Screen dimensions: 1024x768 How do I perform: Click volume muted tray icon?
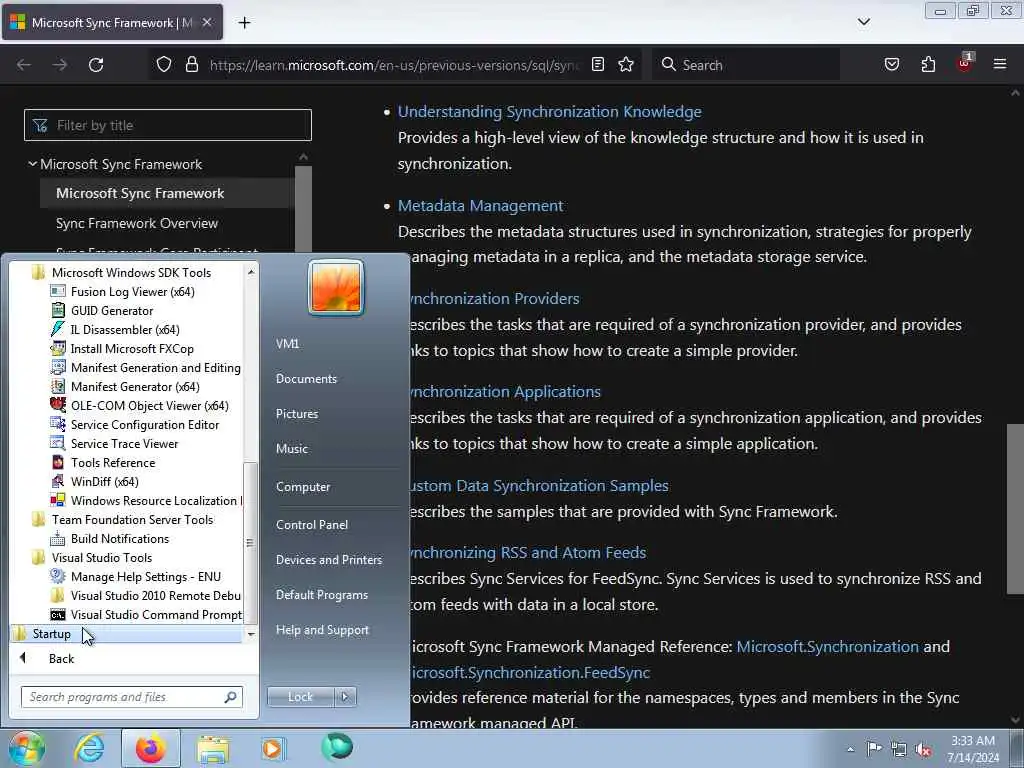click(x=923, y=749)
